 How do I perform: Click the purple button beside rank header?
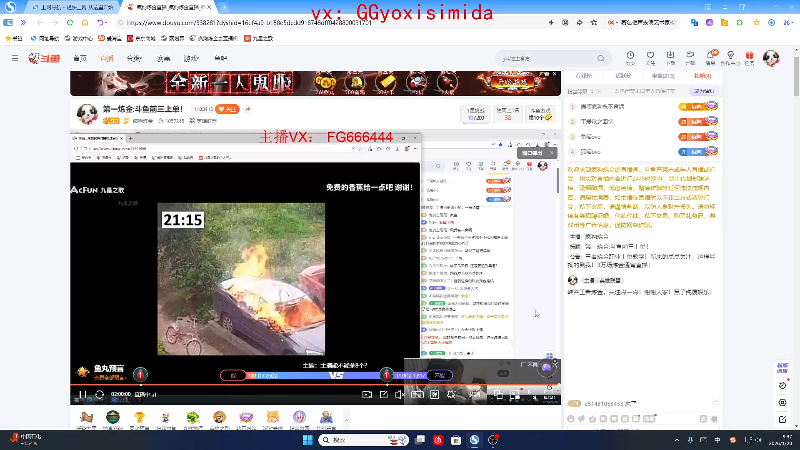tap(703, 91)
